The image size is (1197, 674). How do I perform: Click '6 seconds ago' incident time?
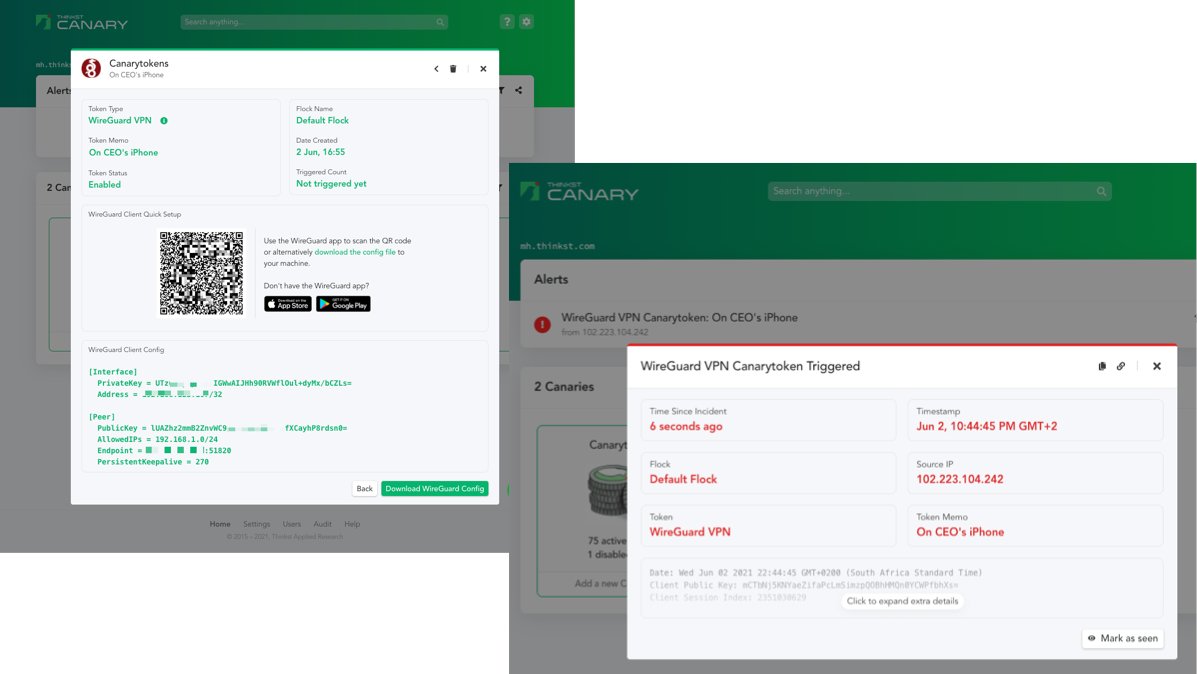pos(686,426)
